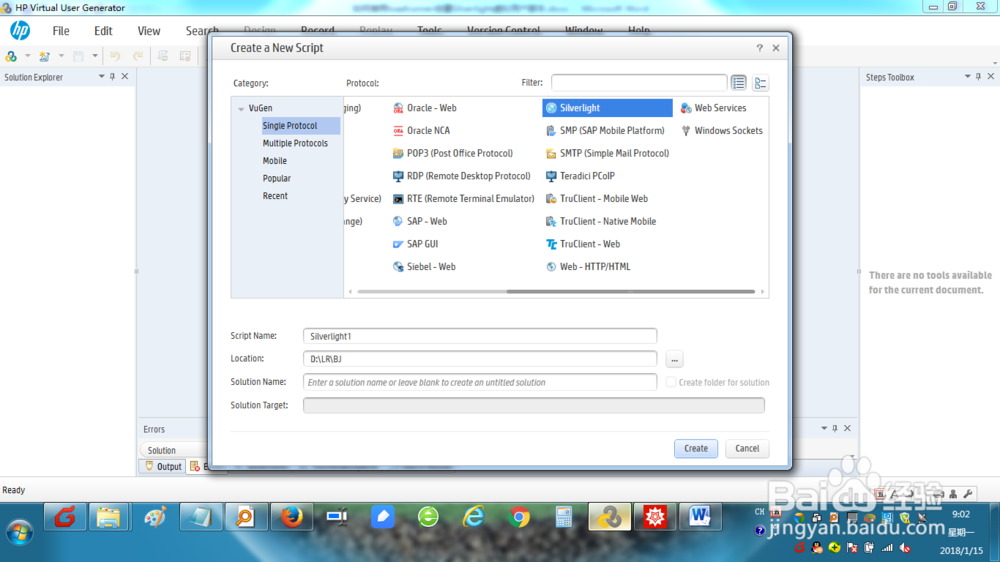1000x562 pixels.
Task: Choose POP3 (Post Office Protocol)
Action: click(x=453, y=153)
